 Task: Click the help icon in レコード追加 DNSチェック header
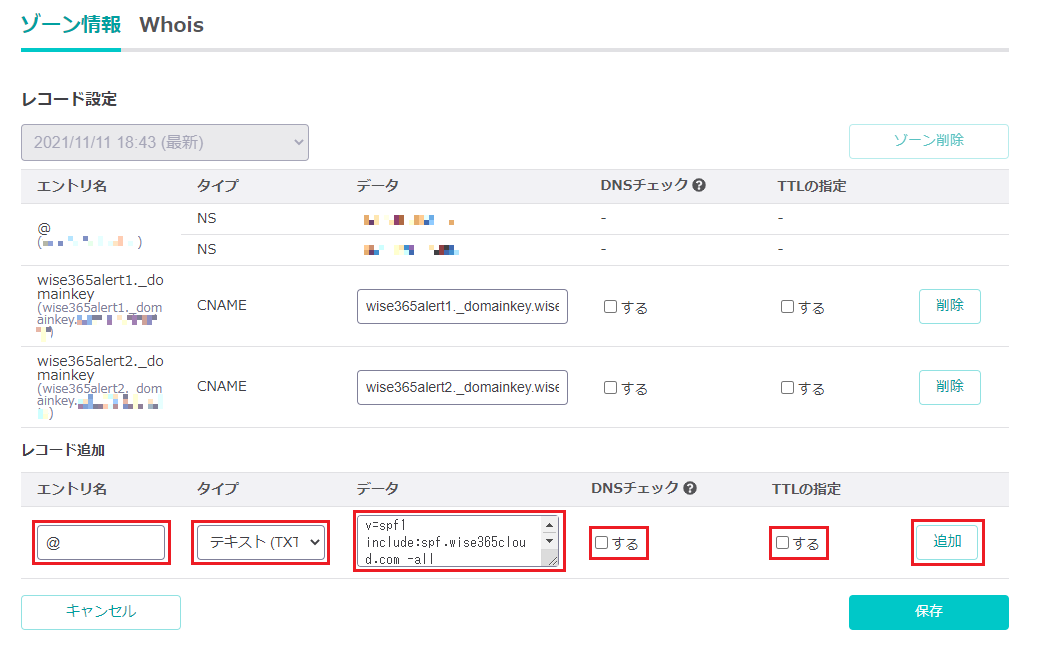tap(690, 489)
